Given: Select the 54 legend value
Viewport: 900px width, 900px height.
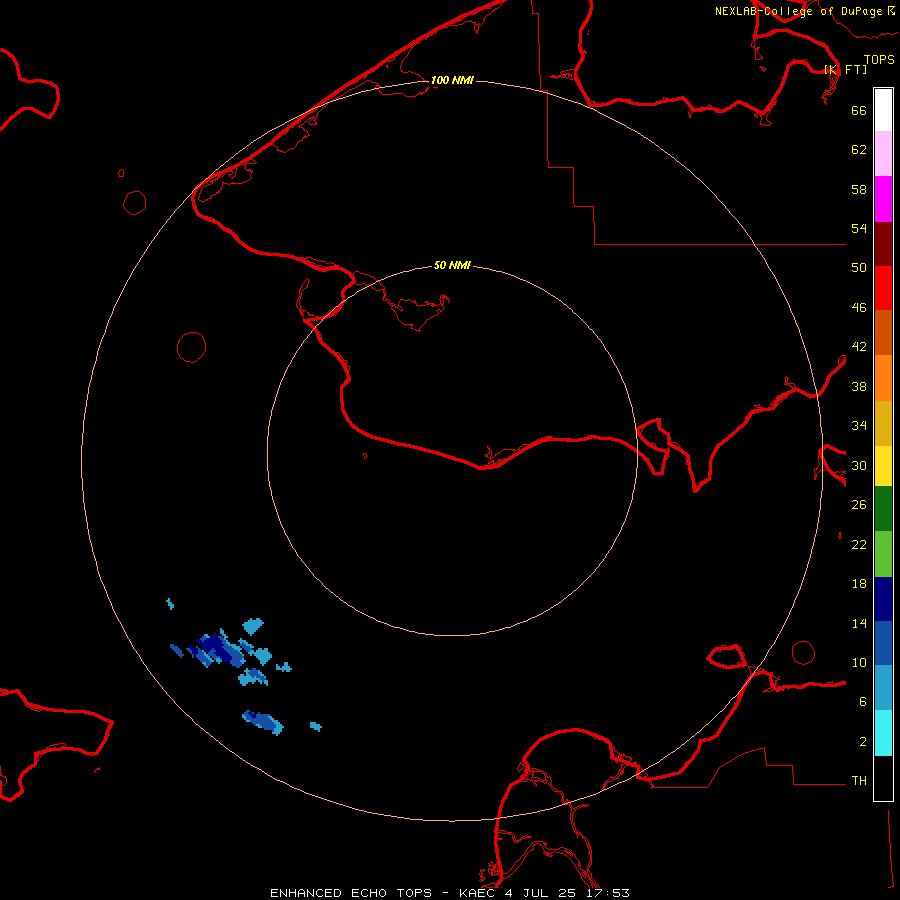Looking at the screenshot, I should click(x=859, y=228).
